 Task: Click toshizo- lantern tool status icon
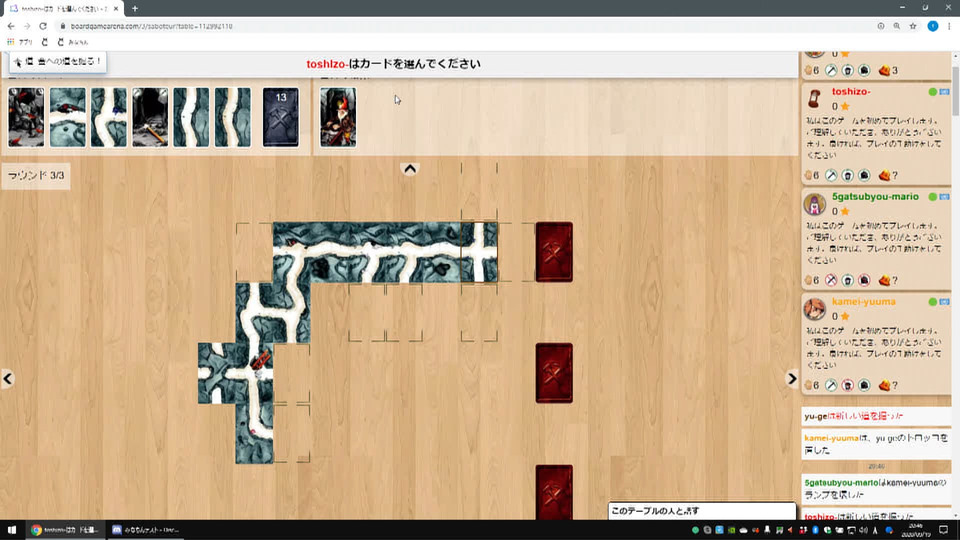point(847,176)
